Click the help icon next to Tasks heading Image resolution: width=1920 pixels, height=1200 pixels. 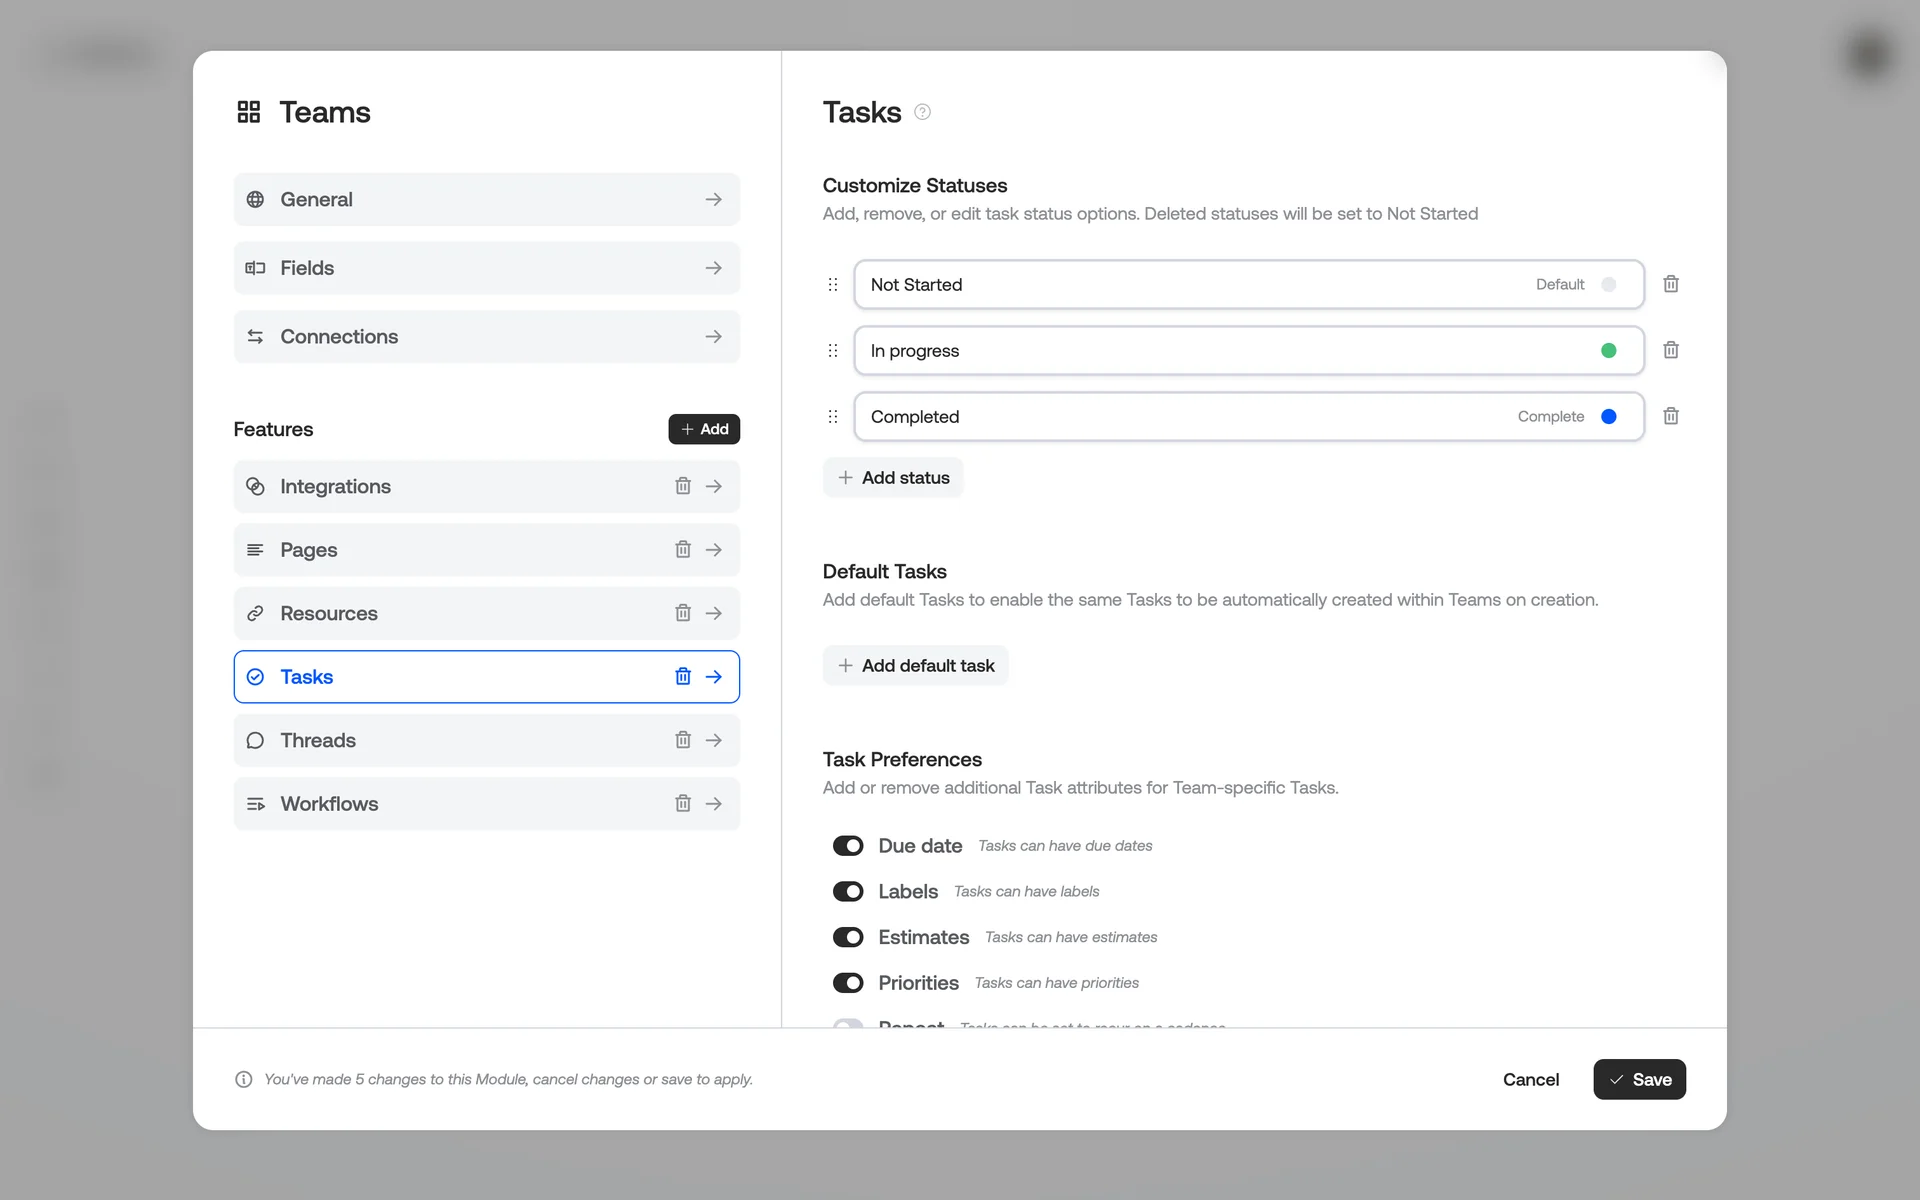click(922, 112)
